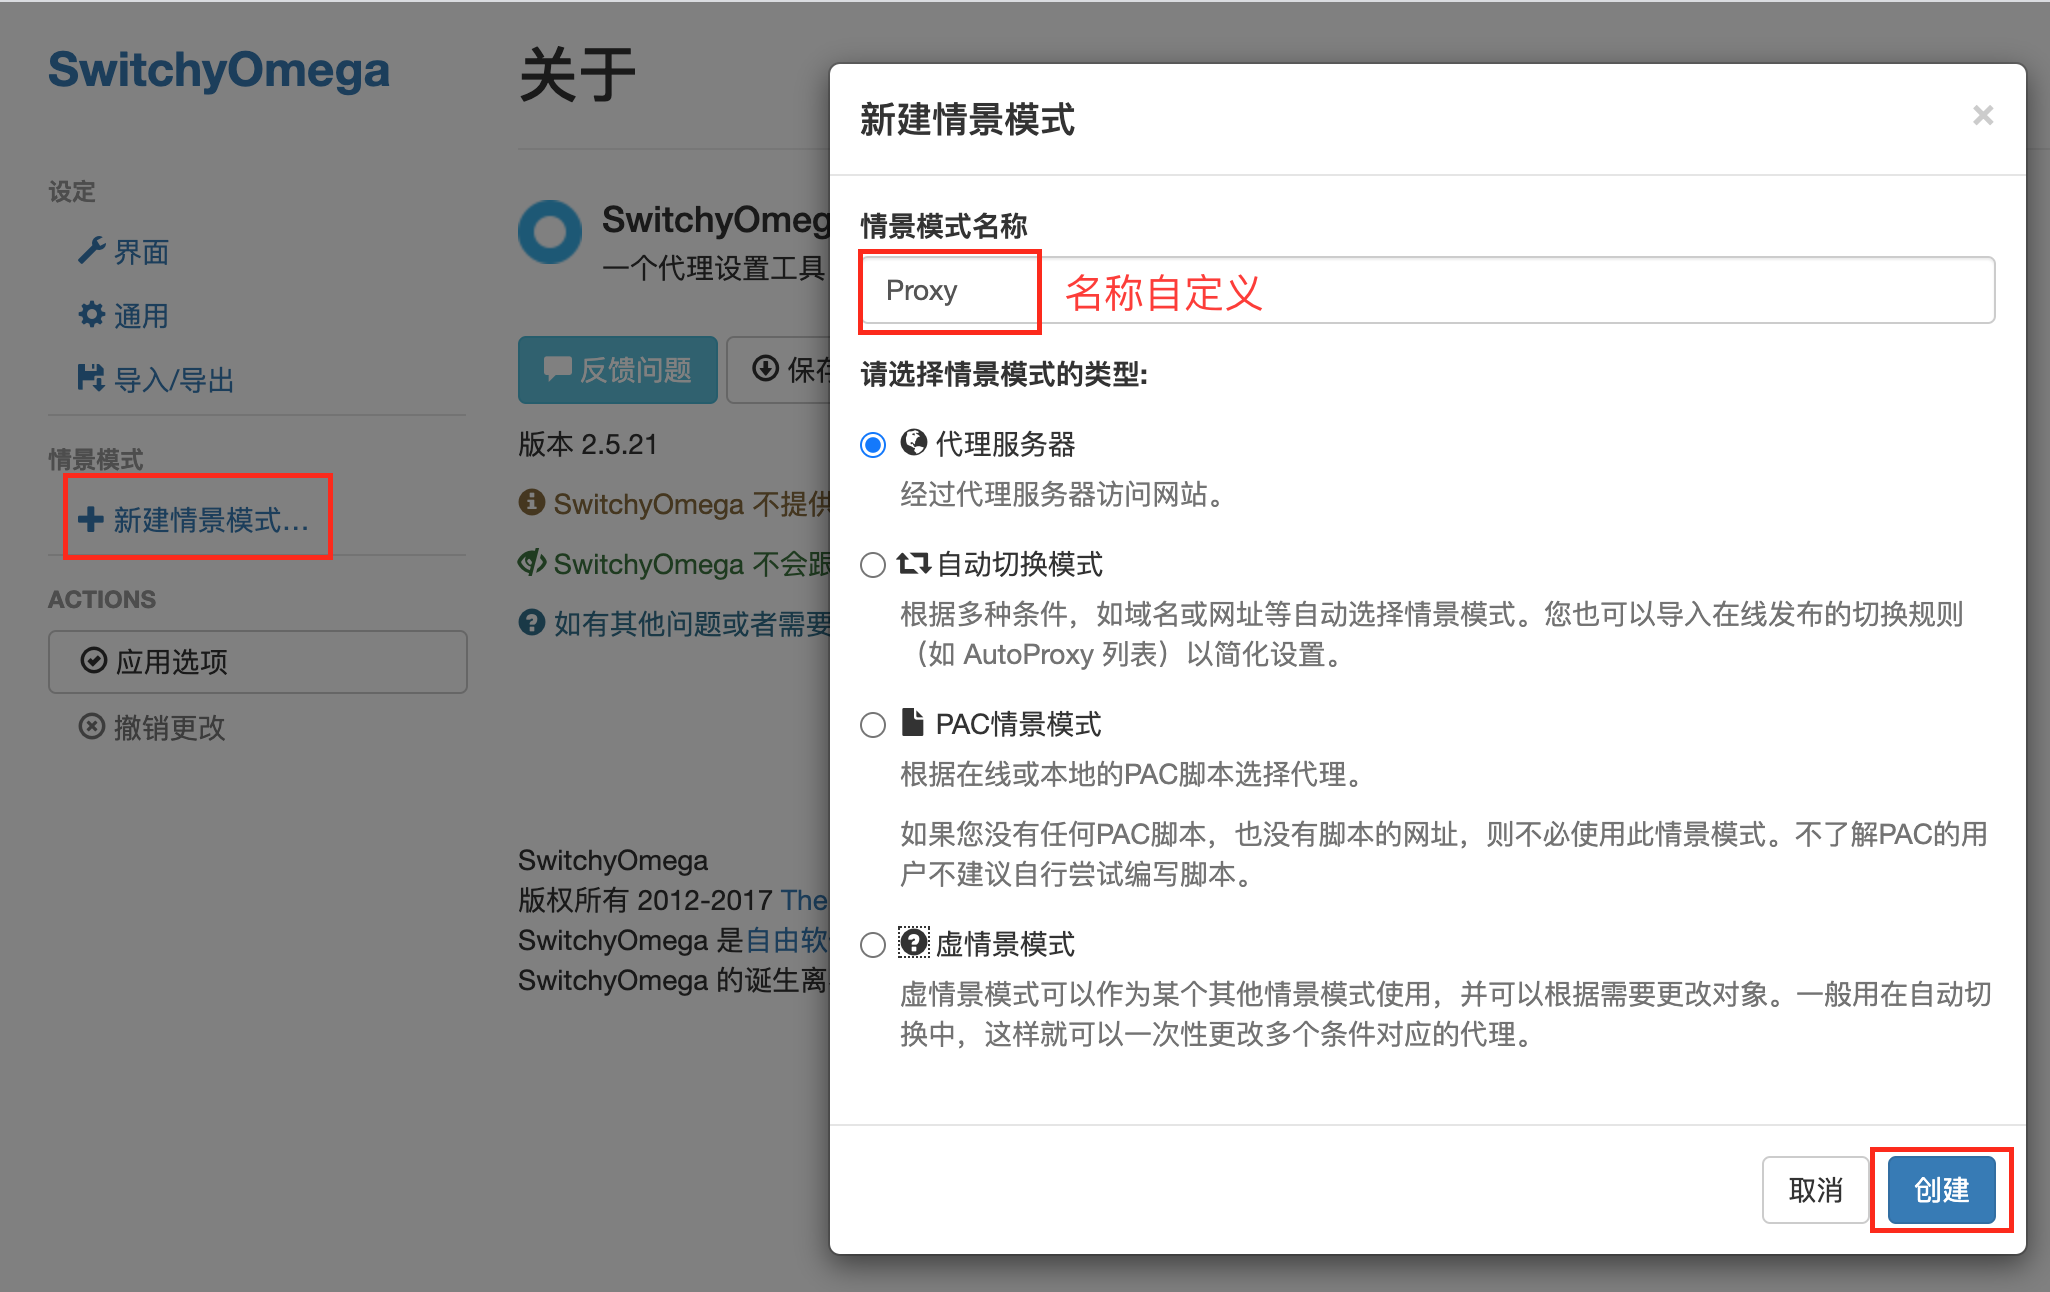Click the 自动切换模式 option label
The height and width of the screenshot is (1292, 2050).
pyautogui.click(x=1020, y=564)
